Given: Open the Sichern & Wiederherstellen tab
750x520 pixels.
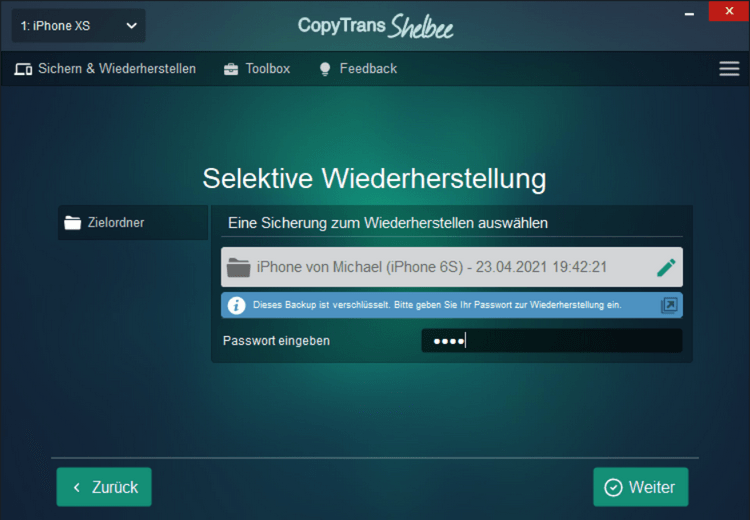Looking at the screenshot, I should pyautogui.click(x=105, y=69).
